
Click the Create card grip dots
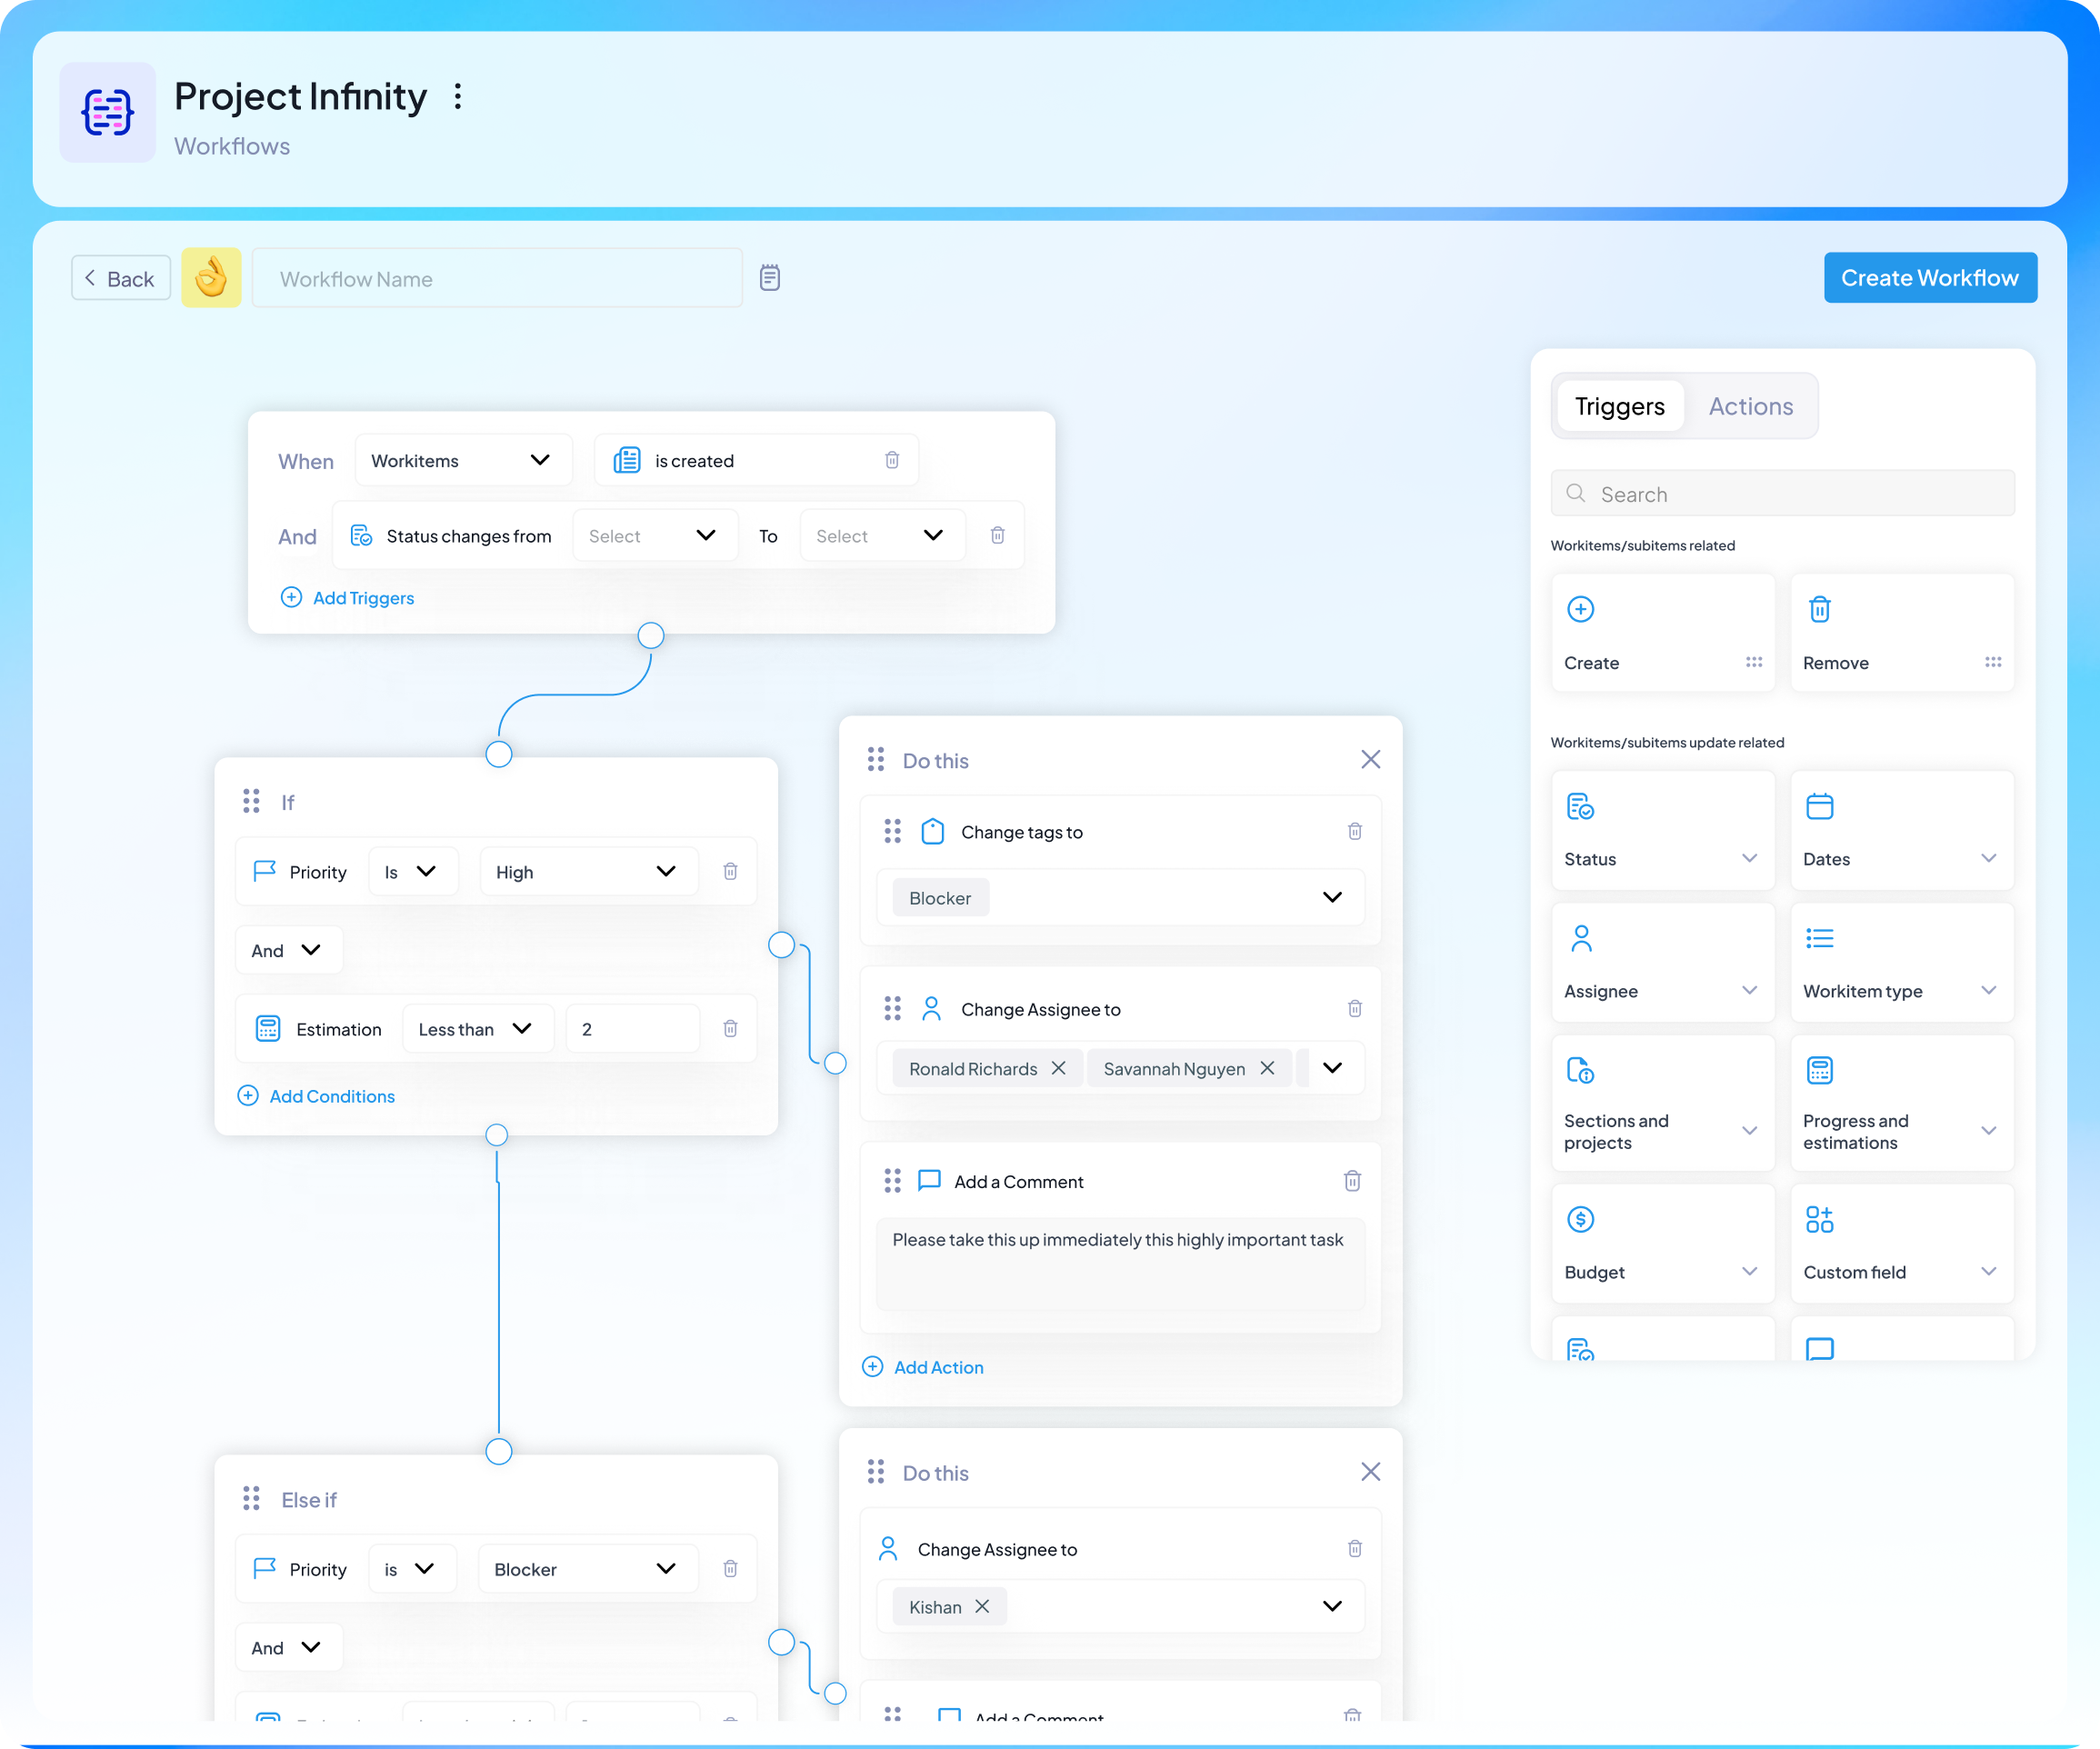[x=1754, y=662]
